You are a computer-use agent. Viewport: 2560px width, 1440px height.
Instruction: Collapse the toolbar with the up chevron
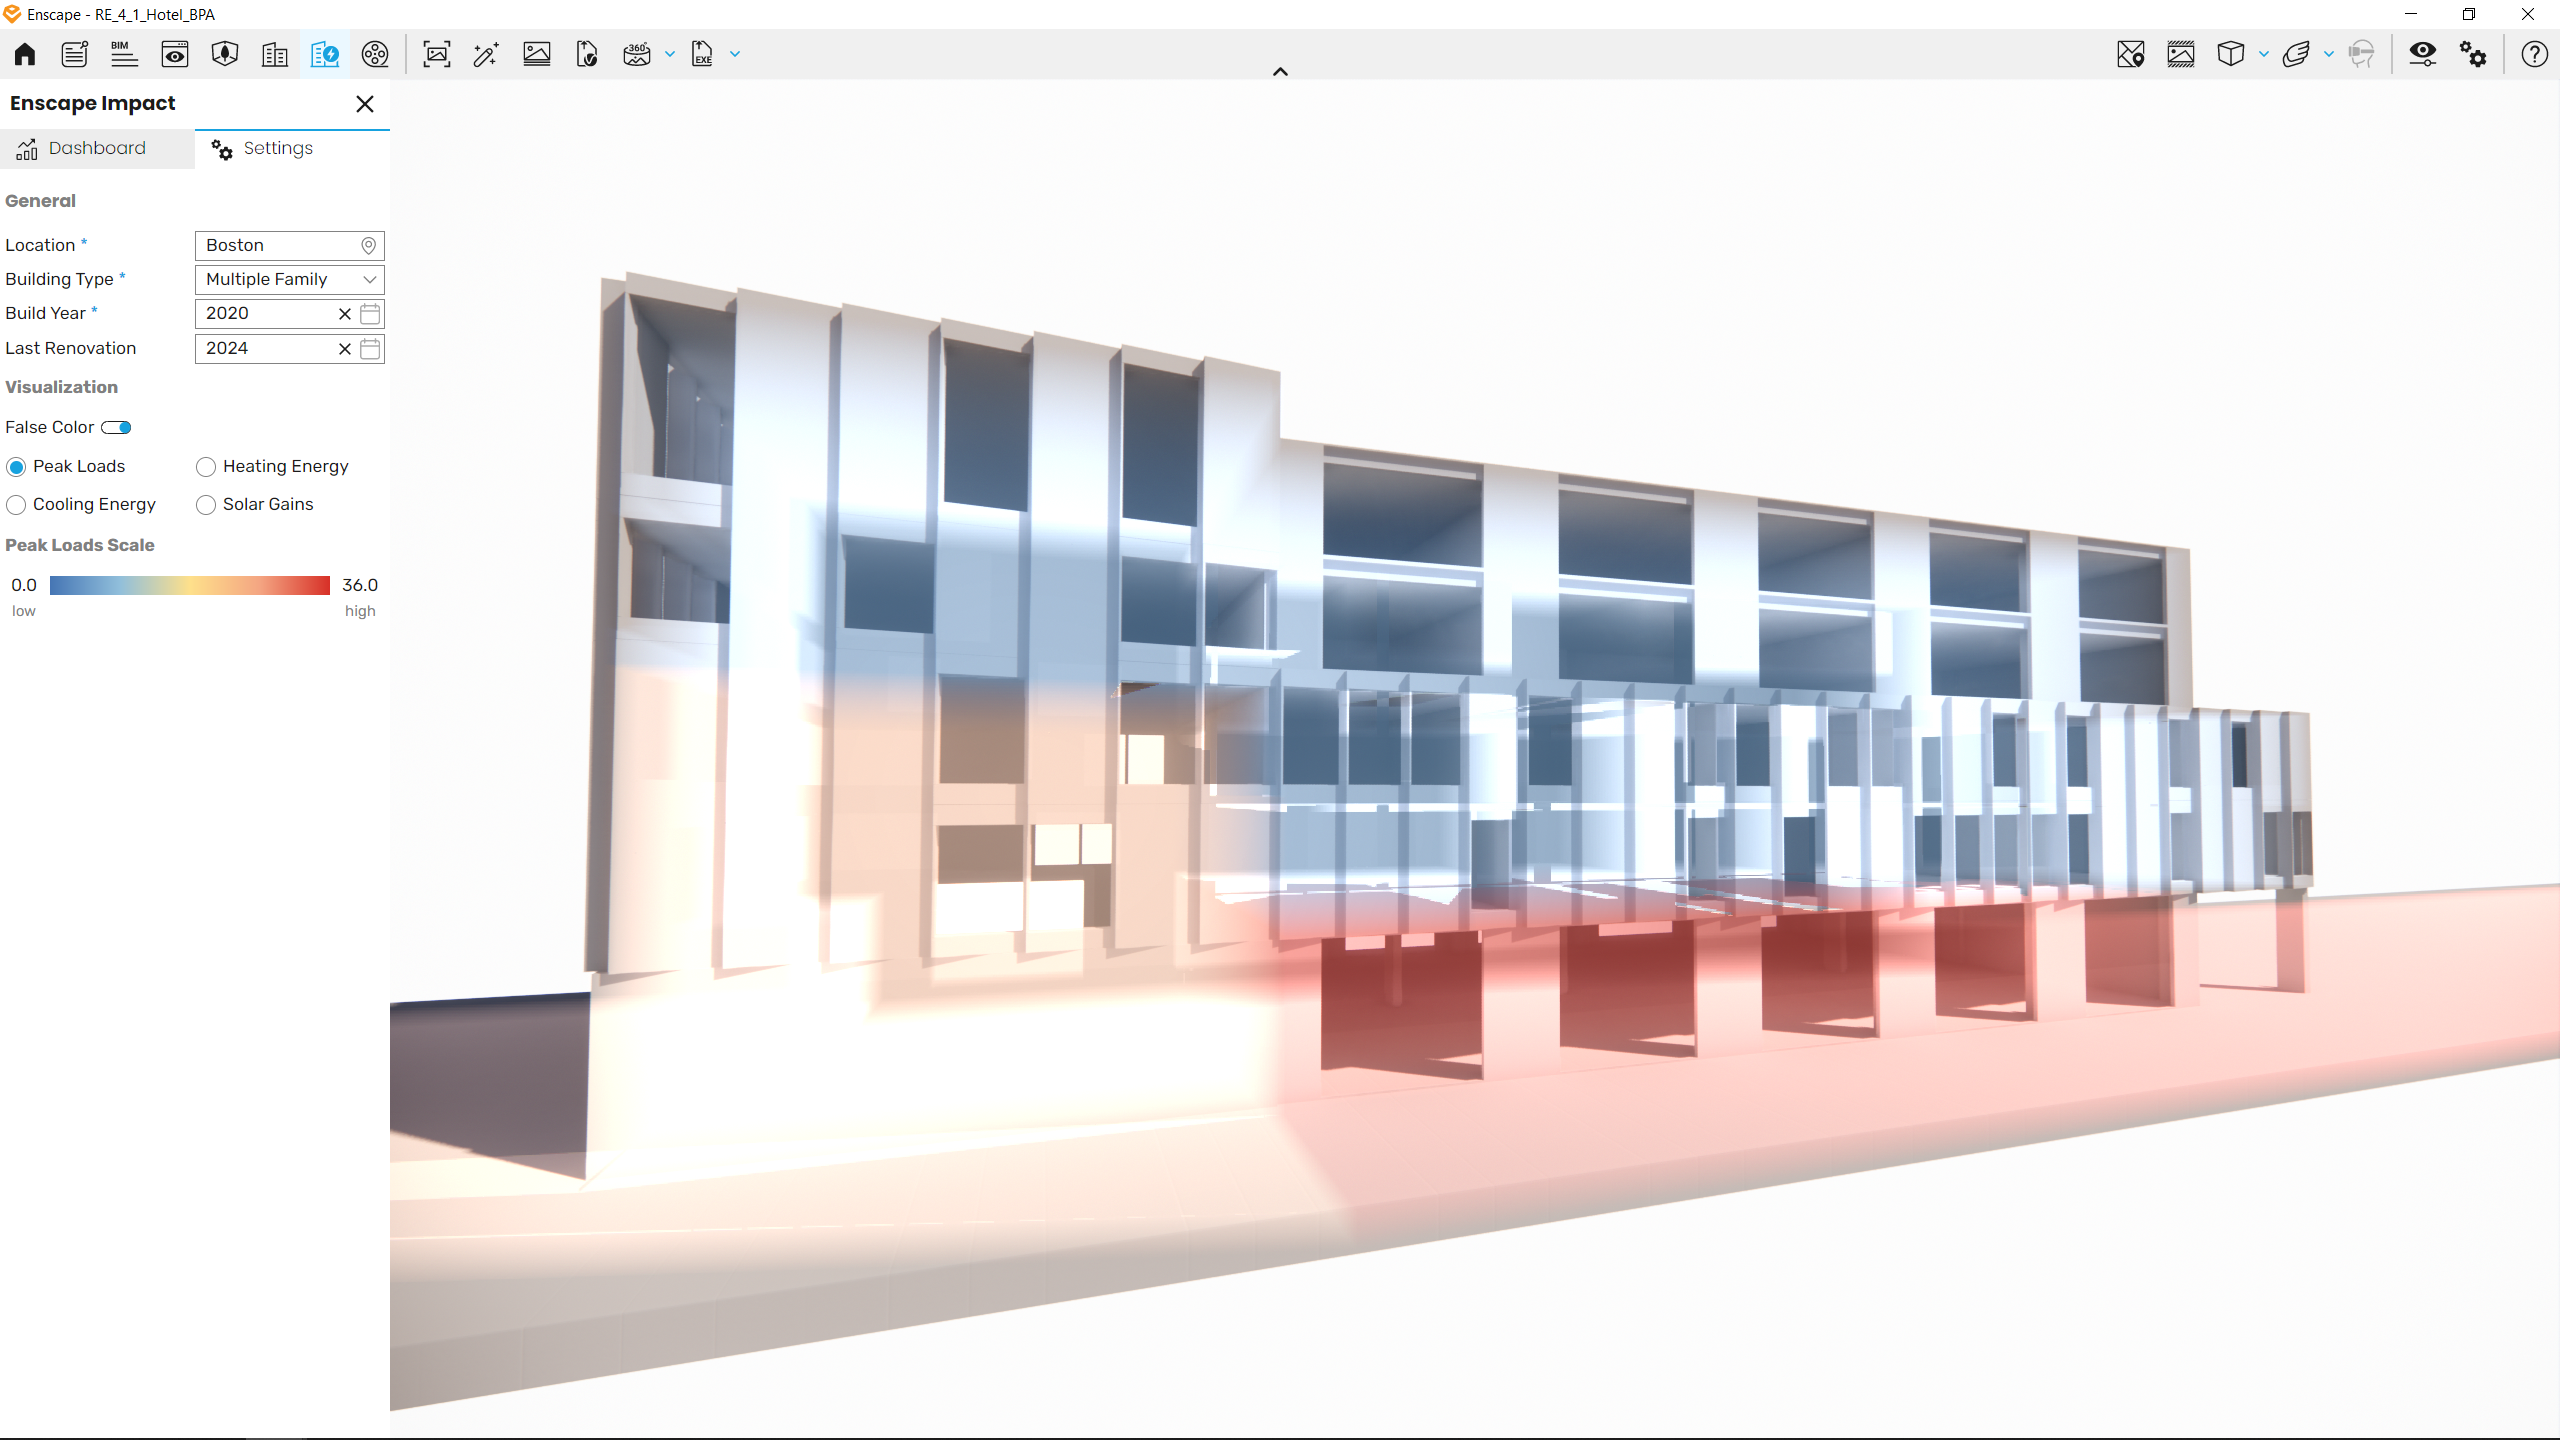(x=1280, y=72)
